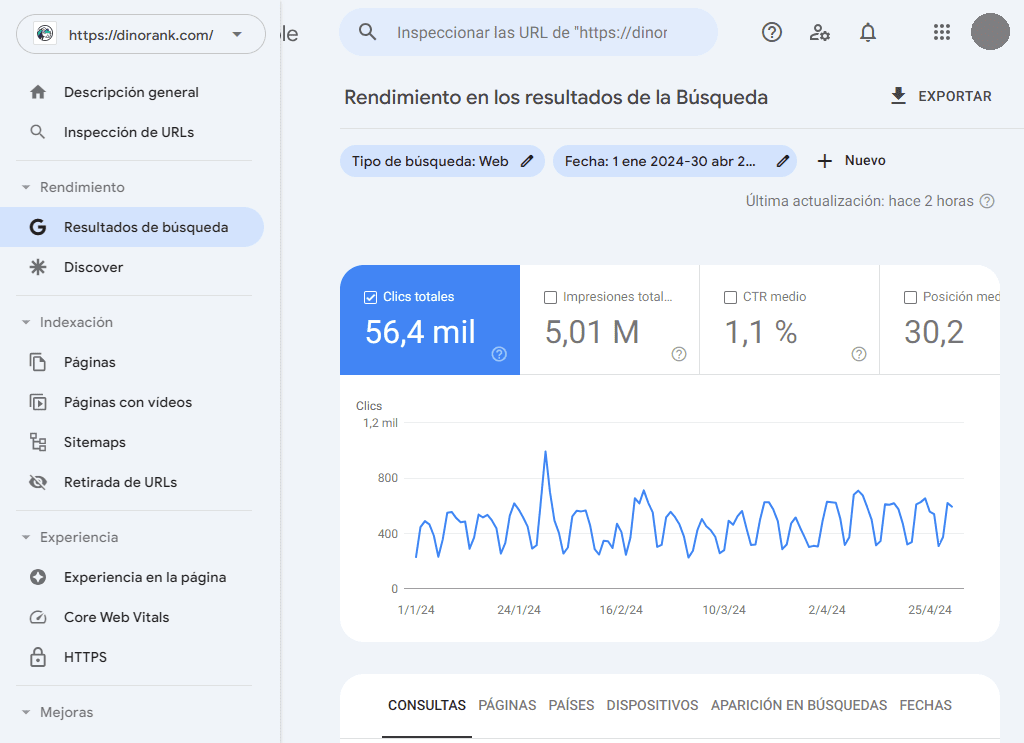Collapse the Indexación sidebar section
This screenshot has width=1024, height=743.
[x=24, y=322]
